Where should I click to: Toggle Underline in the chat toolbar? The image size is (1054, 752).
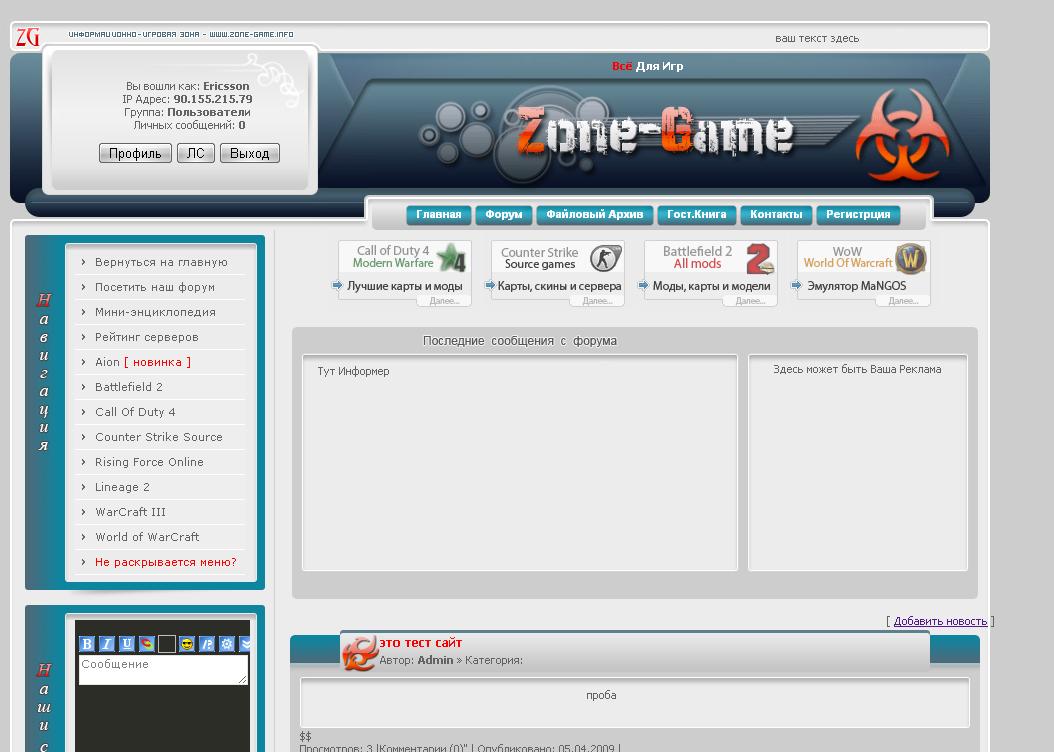(127, 644)
